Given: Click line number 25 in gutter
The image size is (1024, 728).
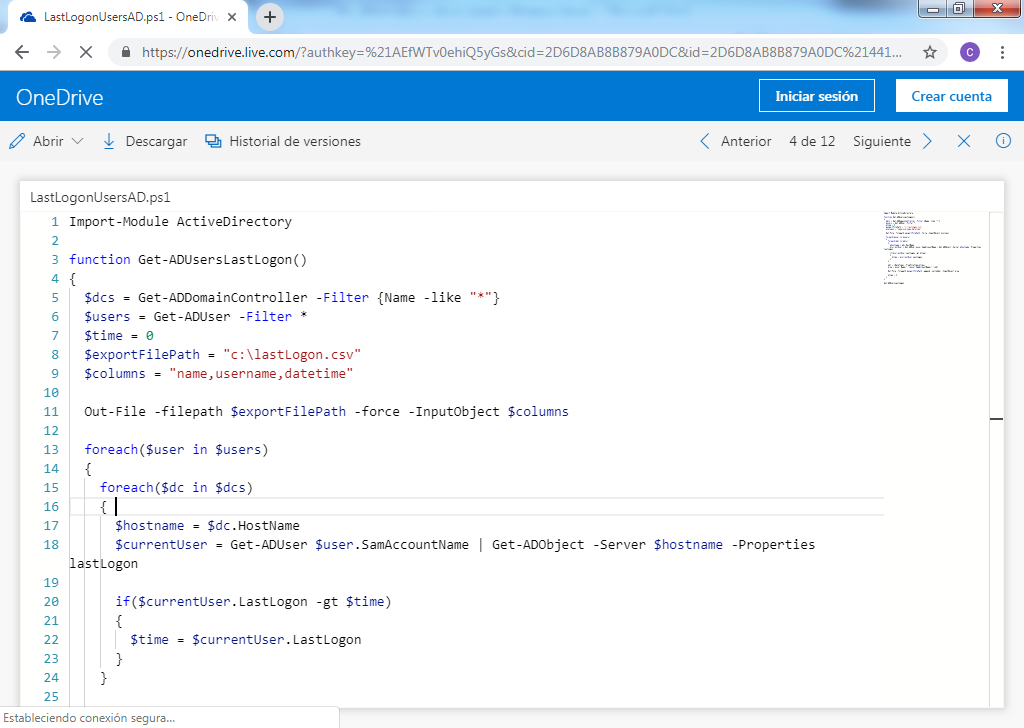Looking at the screenshot, I should point(51,697).
